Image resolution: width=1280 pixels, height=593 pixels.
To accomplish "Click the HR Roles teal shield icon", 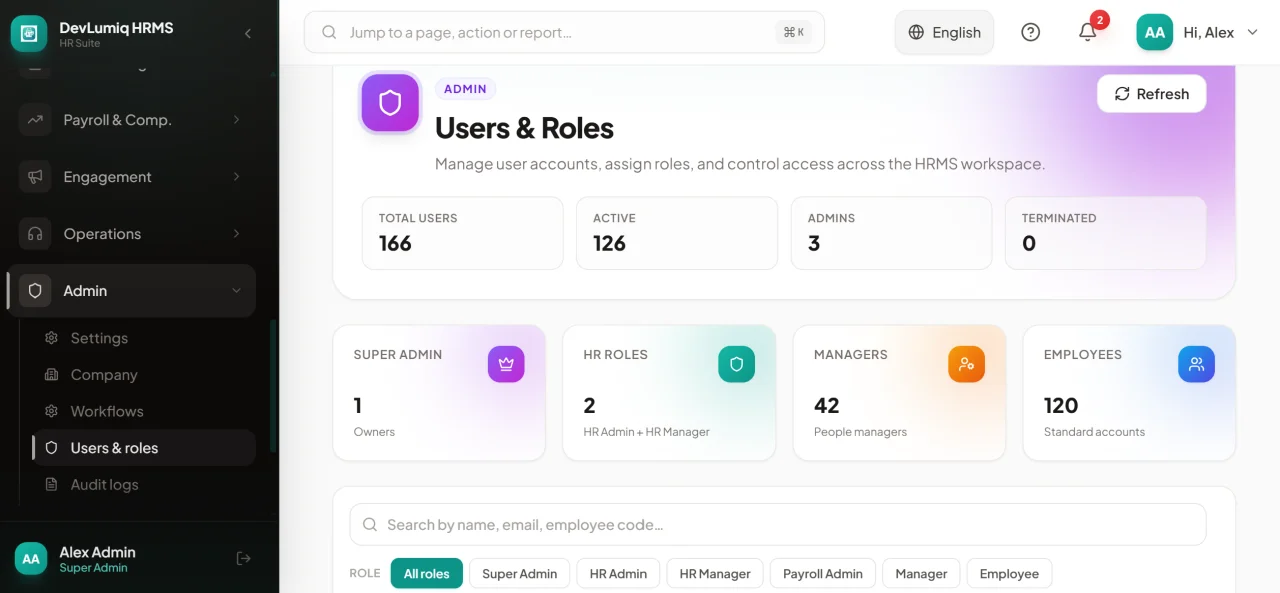I will tap(736, 364).
